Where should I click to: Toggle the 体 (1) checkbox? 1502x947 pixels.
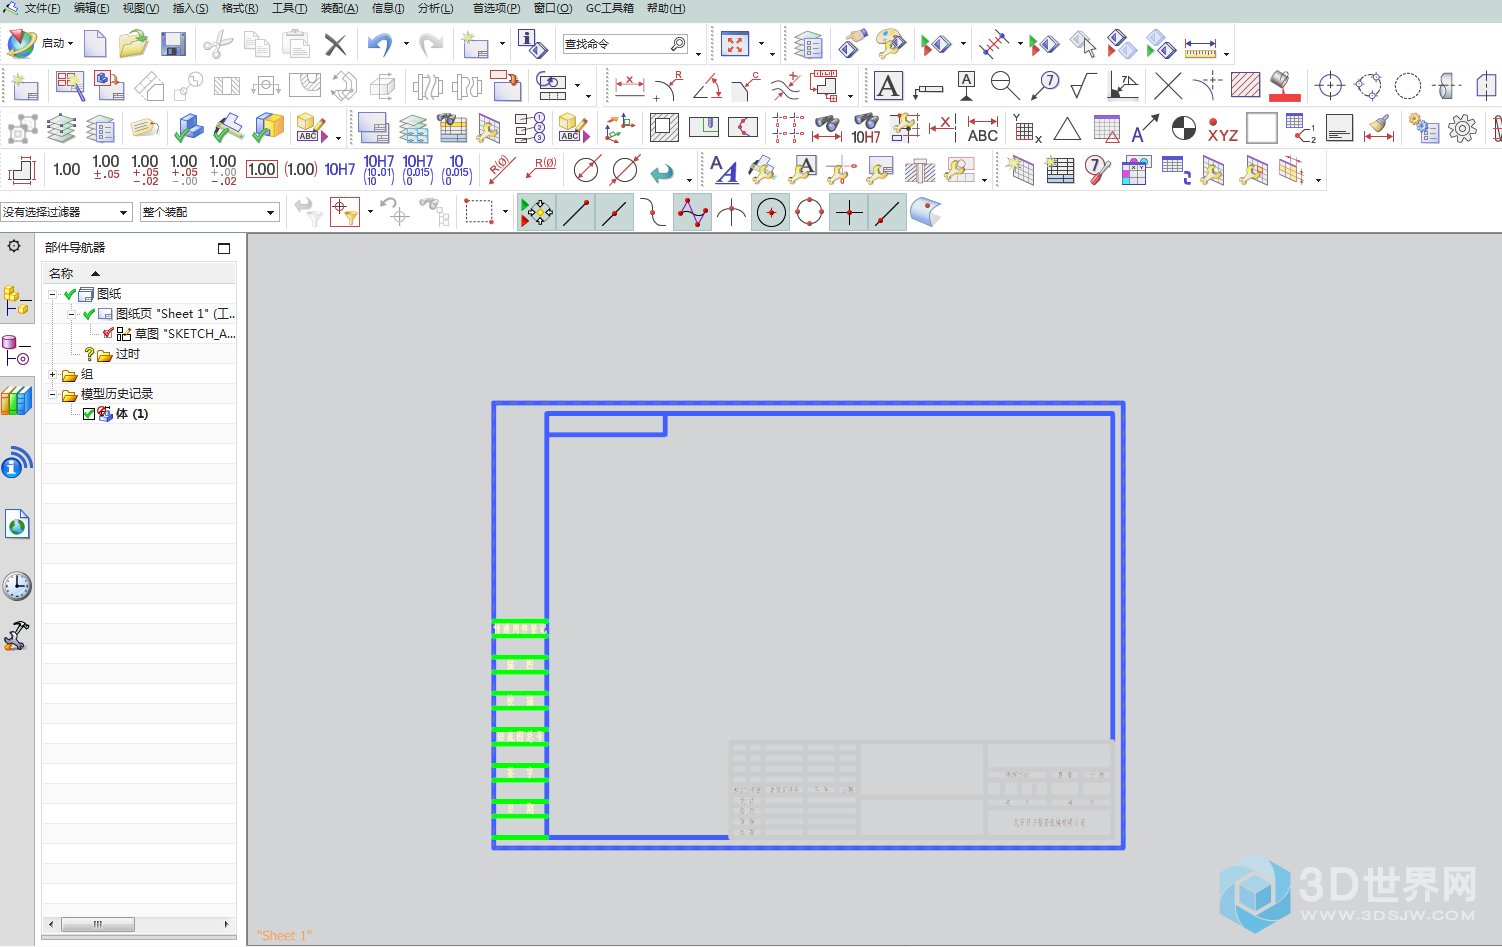pos(89,414)
